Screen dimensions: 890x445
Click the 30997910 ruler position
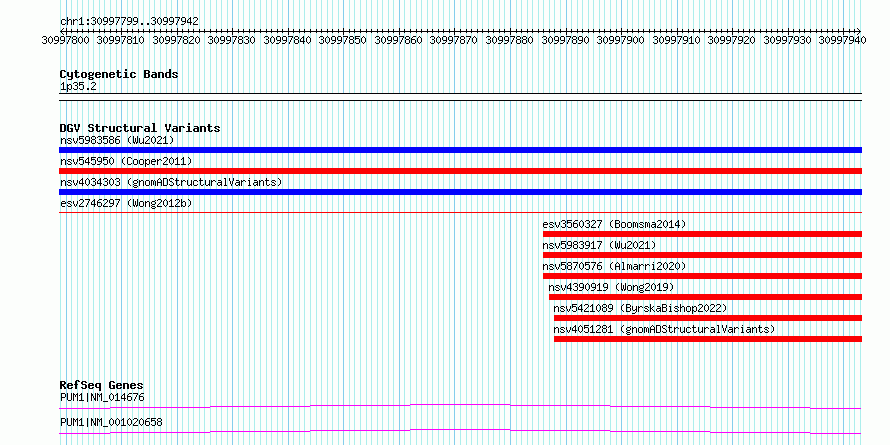coord(676,40)
